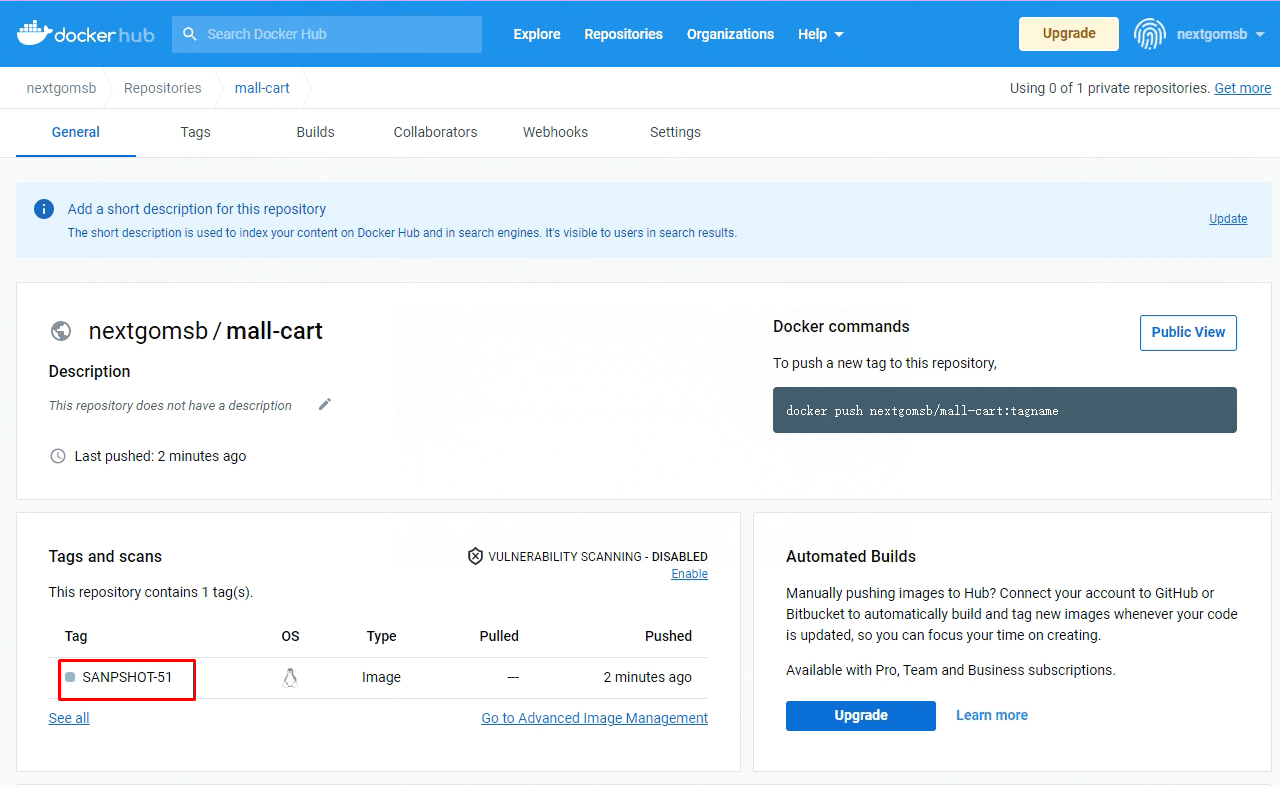Click the Last pushed: 2 minutes ago text
1280x787 pixels.
(160, 456)
